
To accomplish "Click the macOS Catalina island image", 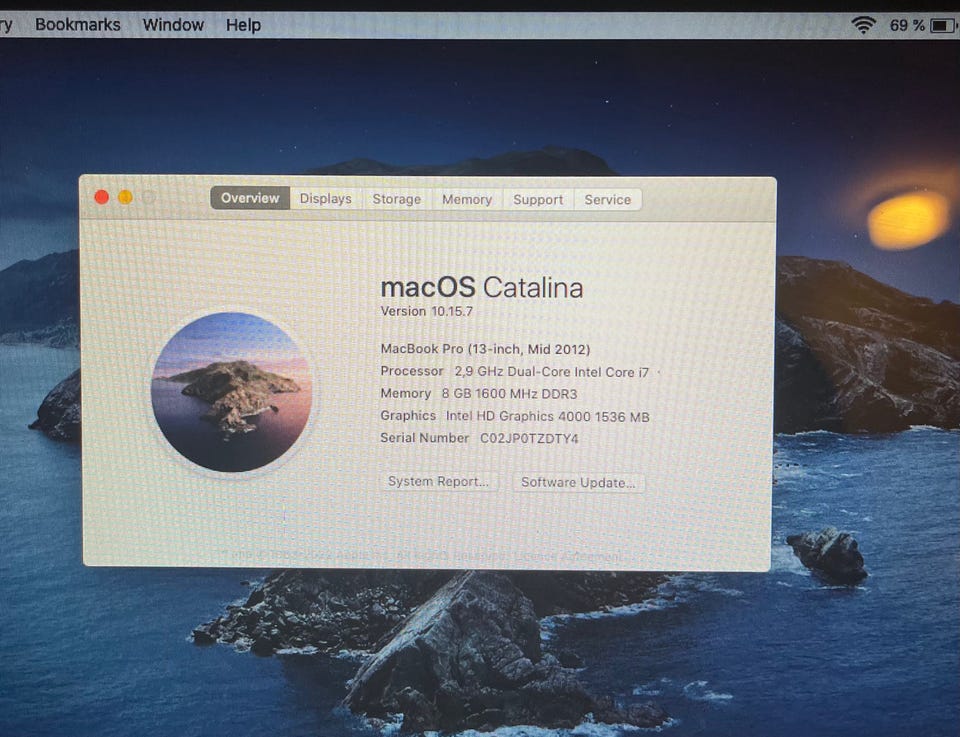I will (x=231, y=392).
